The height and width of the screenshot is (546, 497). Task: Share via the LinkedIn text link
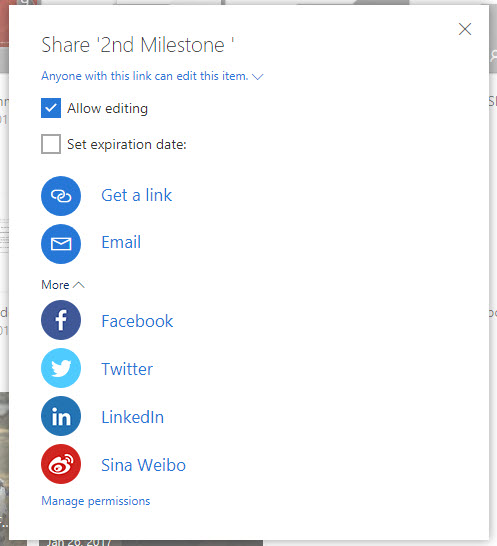coord(133,417)
